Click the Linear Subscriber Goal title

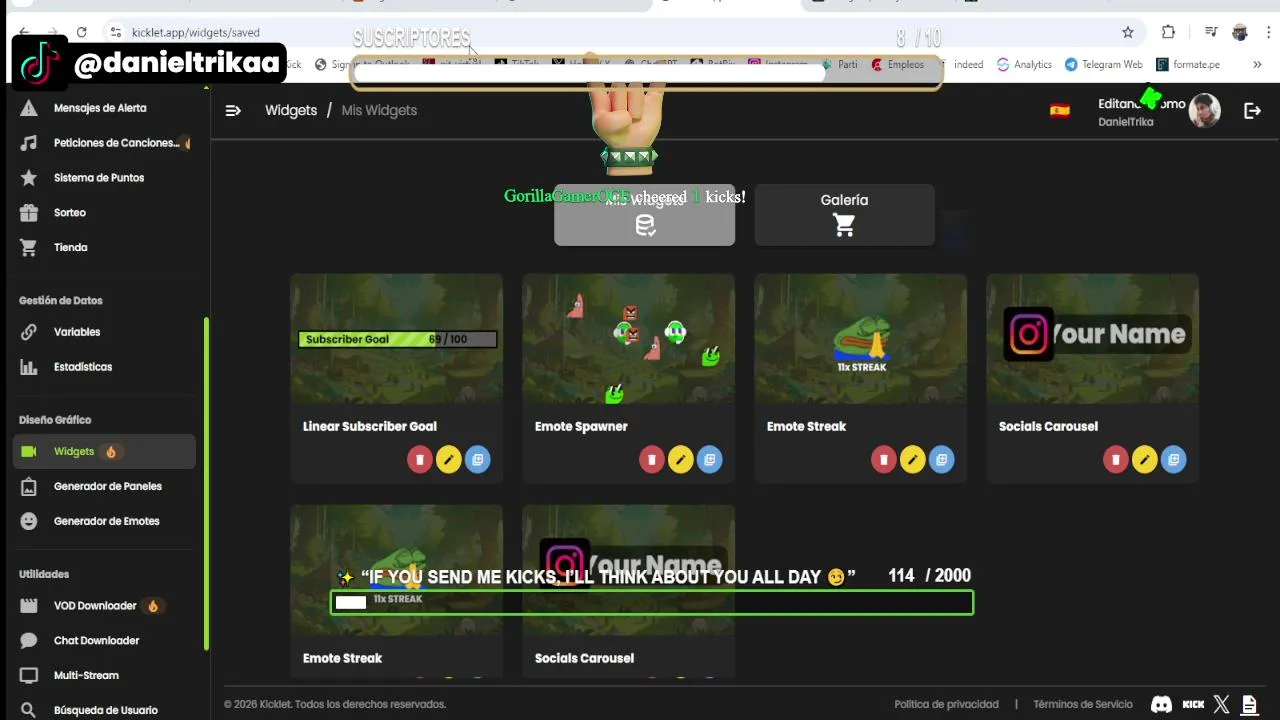[x=370, y=426]
